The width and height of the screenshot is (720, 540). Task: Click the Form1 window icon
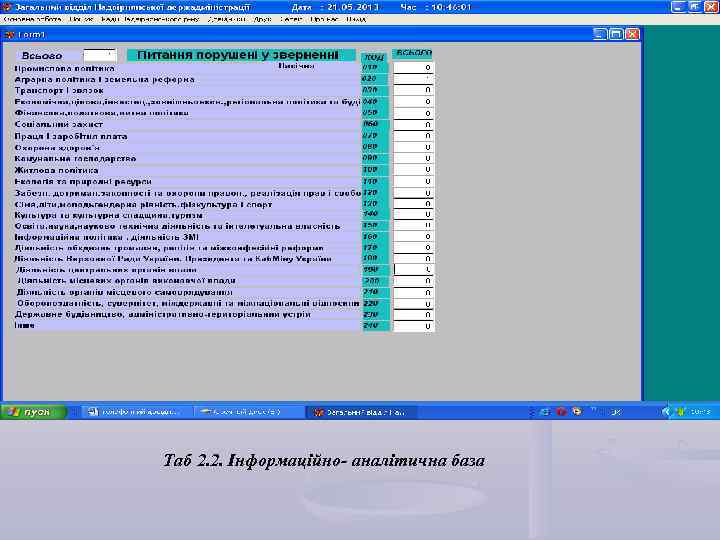click(x=9, y=34)
